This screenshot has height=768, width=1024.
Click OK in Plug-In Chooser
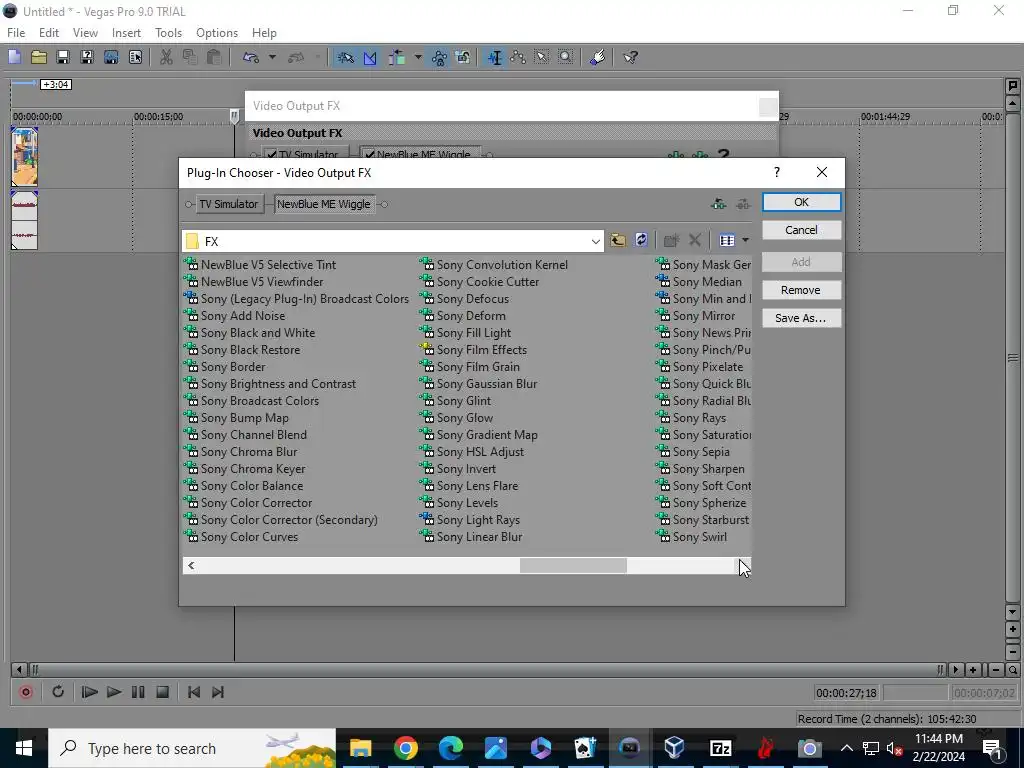click(801, 202)
